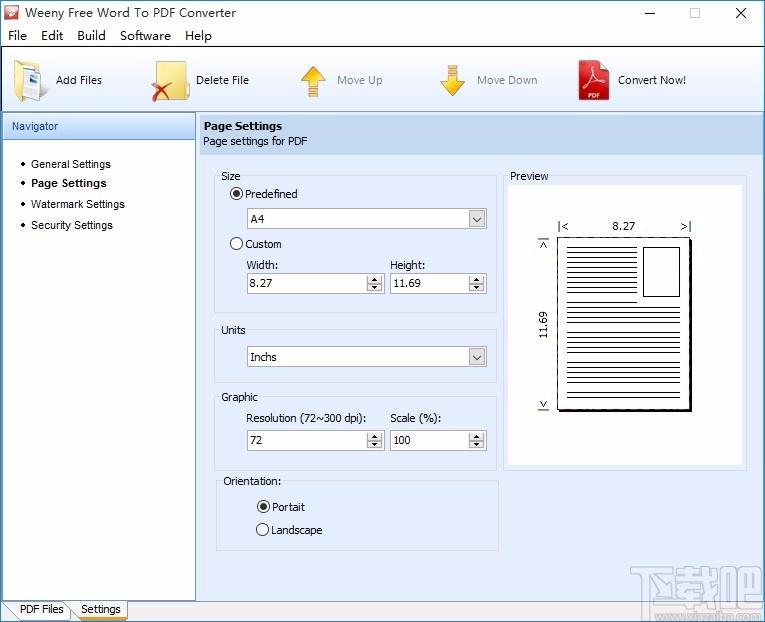Switch to the Settings tab
This screenshot has height=622, width=765.
pyautogui.click(x=101, y=609)
